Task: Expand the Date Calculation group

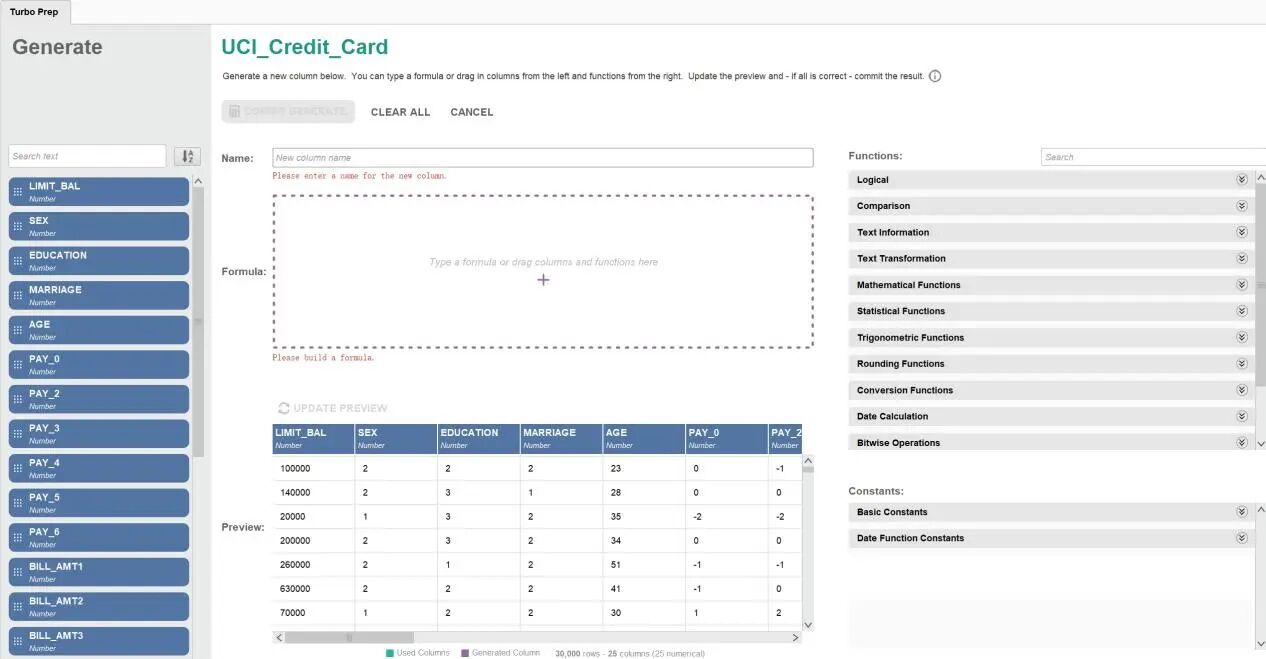Action: [x=1242, y=416]
